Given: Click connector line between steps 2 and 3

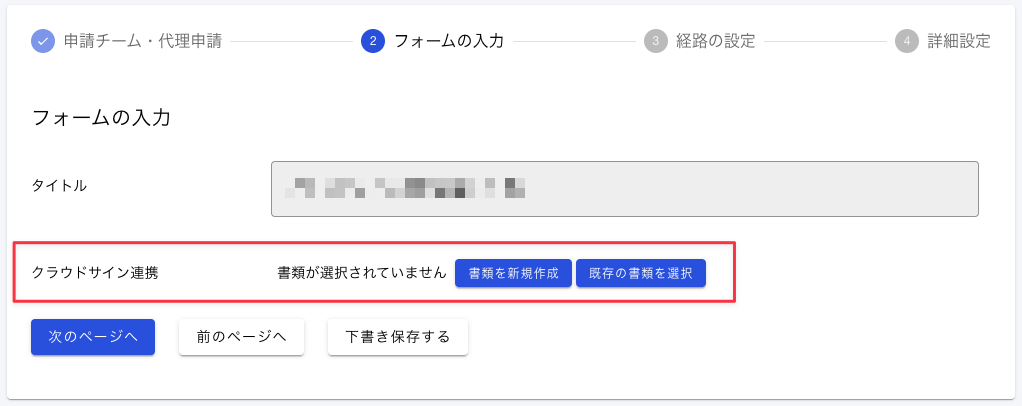Looking at the screenshot, I should click(574, 42).
